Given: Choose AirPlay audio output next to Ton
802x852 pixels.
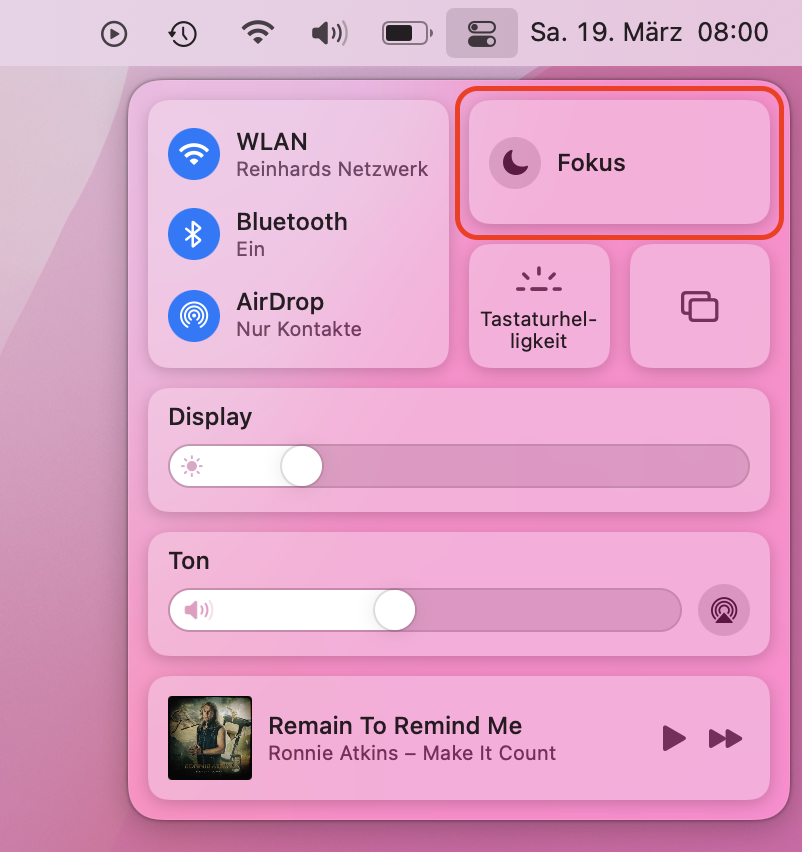Looking at the screenshot, I should pyautogui.click(x=724, y=610).
